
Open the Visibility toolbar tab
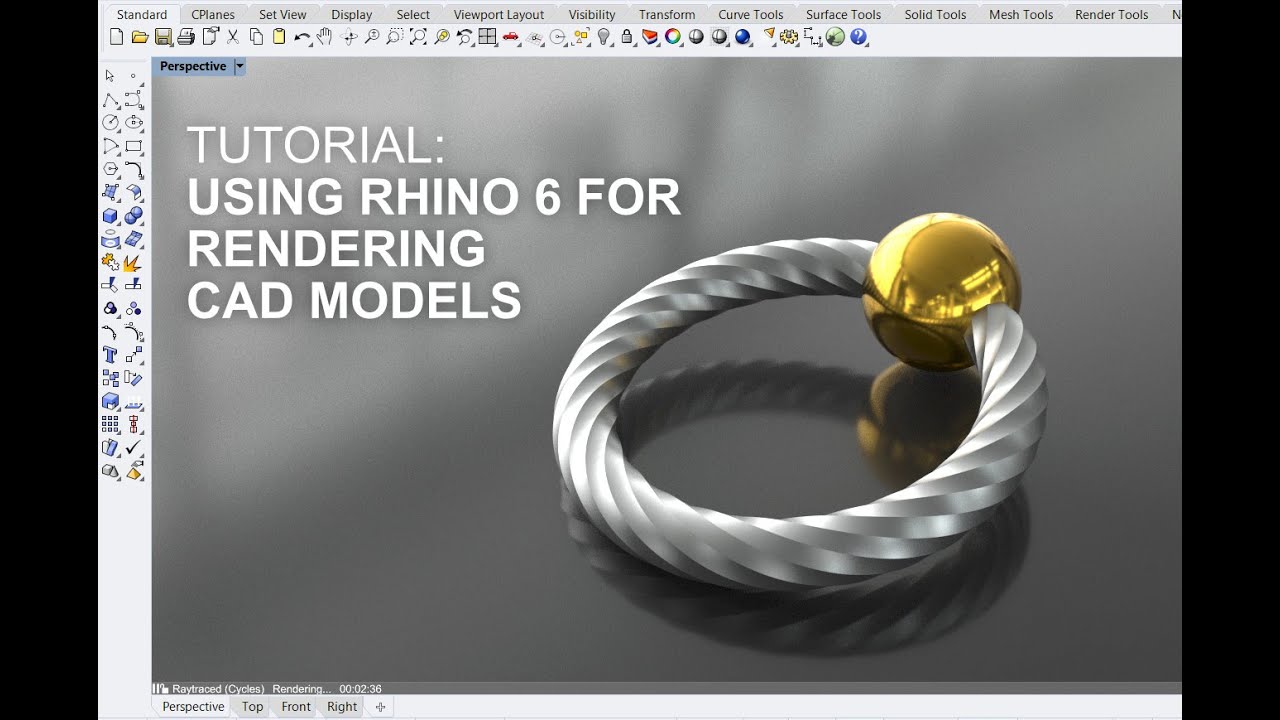pyautogui.click(x=592, y=15)
